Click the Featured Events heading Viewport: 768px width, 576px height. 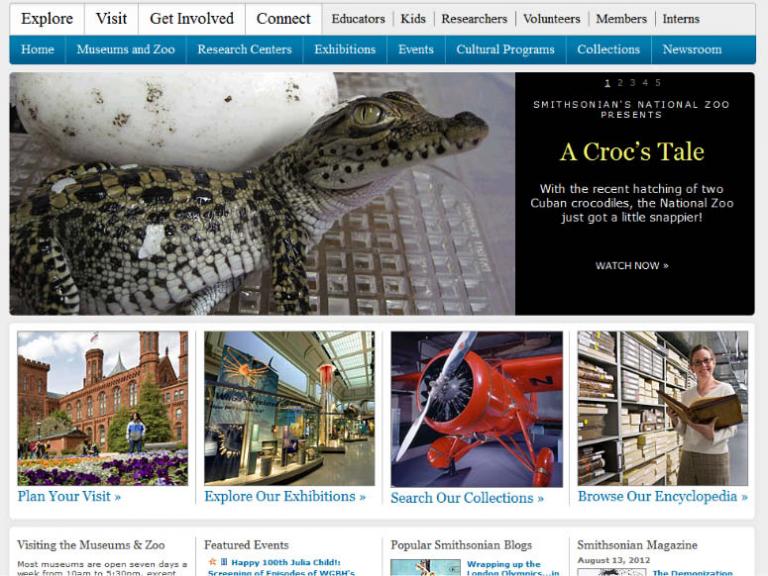[246, 545]
